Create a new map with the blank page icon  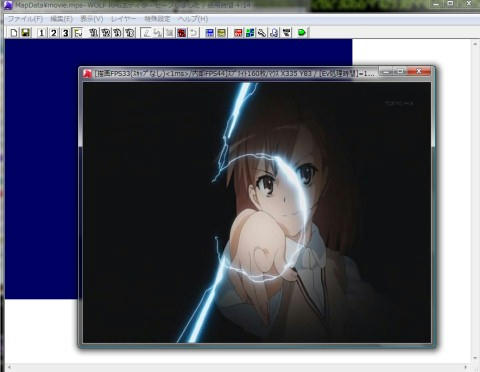pyautogui.click(x=14, y=33)
